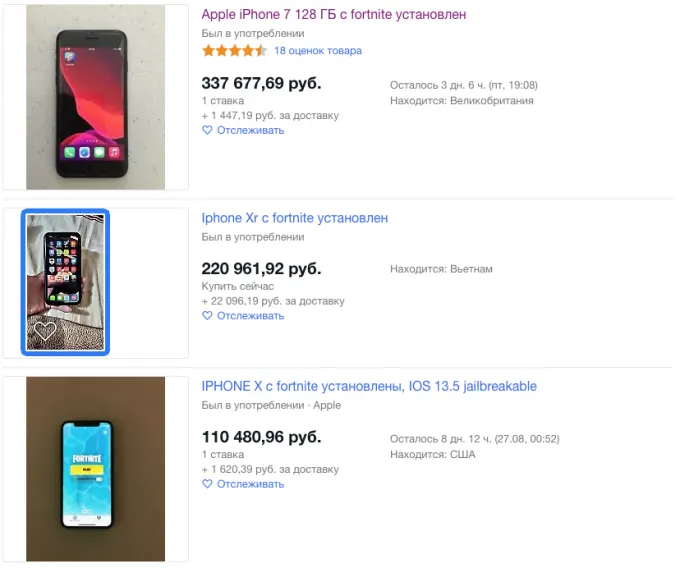Click the heart icon beside iPhone 7 Отслеживать
The image size is (680, 568).
[207, 130]
